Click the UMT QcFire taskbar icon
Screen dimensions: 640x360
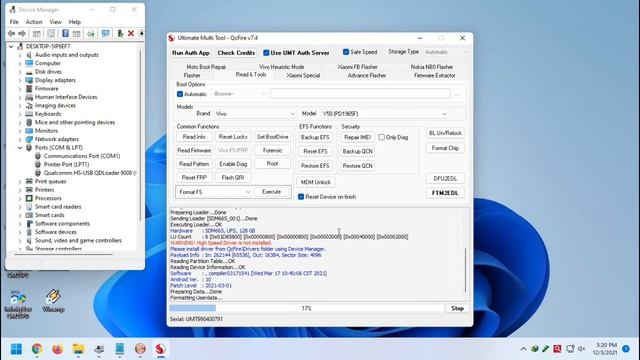click(160, 349)
